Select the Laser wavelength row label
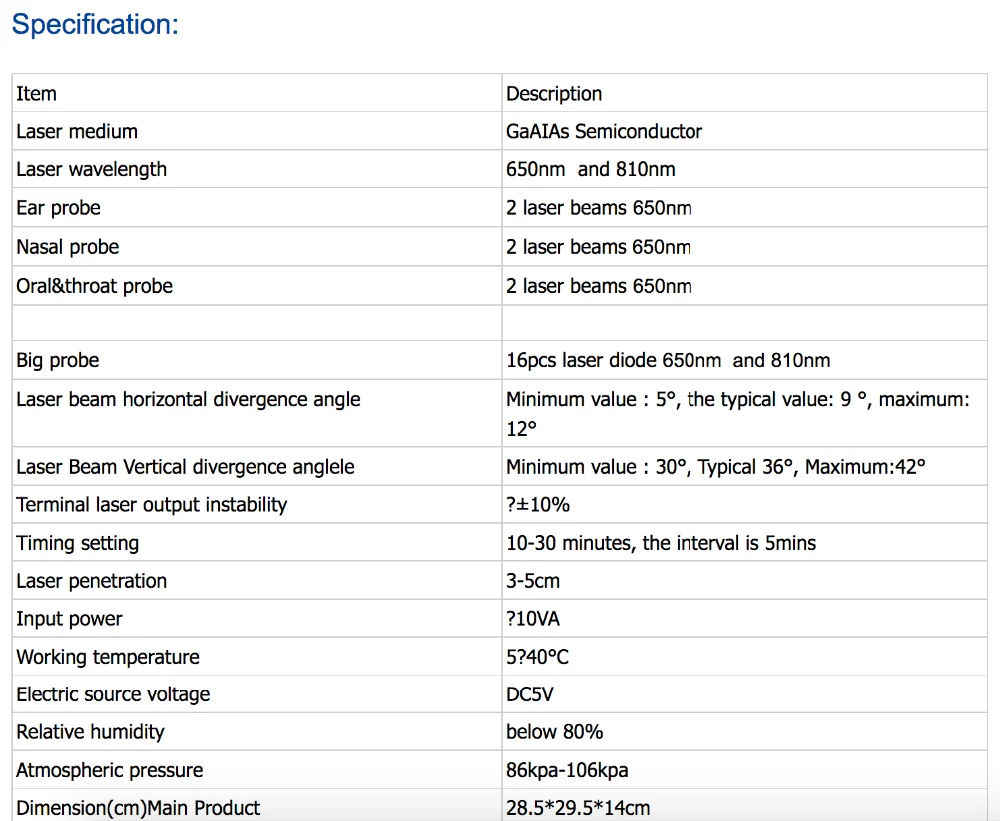Screen dimensions: 1000x821 click(x=92, y=170)
